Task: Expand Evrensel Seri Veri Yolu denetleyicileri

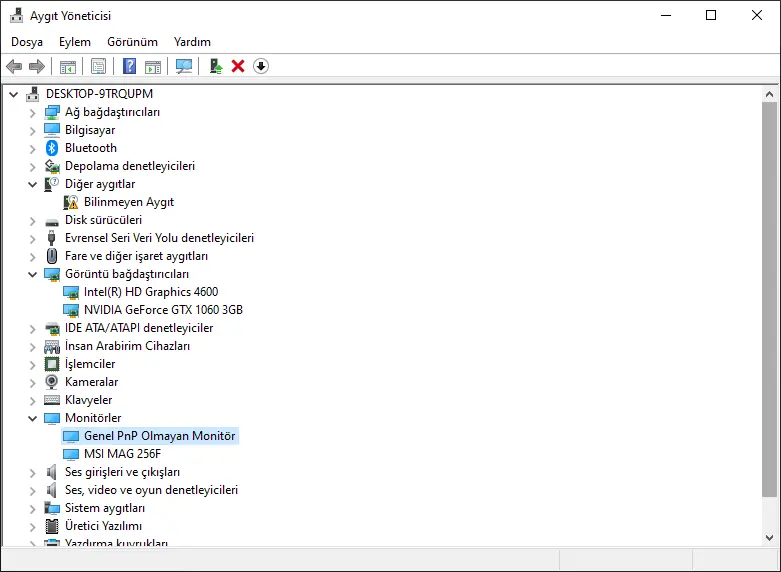Action: point(32,239)
